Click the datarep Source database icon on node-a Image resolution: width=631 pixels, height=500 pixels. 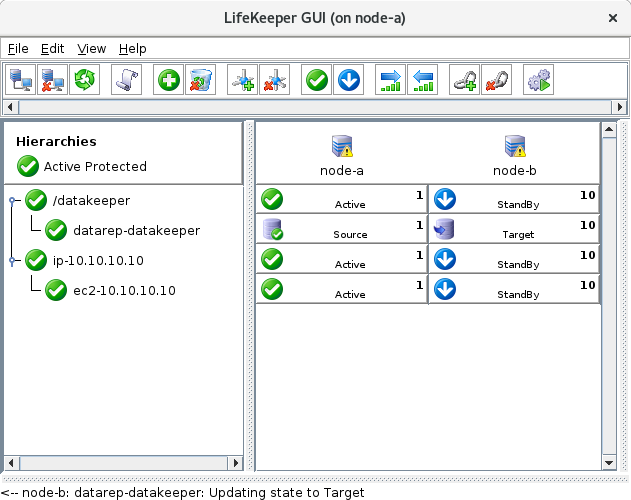click(272, 229)
